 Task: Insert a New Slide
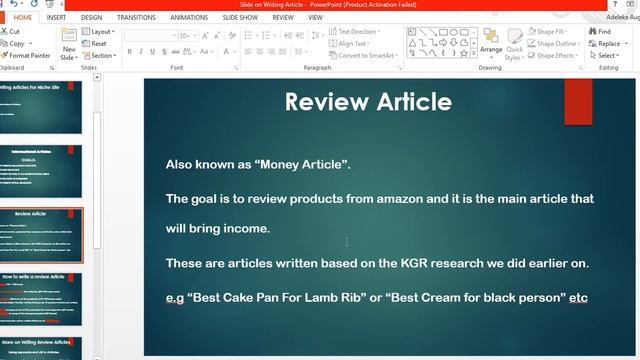click(69, 45)
